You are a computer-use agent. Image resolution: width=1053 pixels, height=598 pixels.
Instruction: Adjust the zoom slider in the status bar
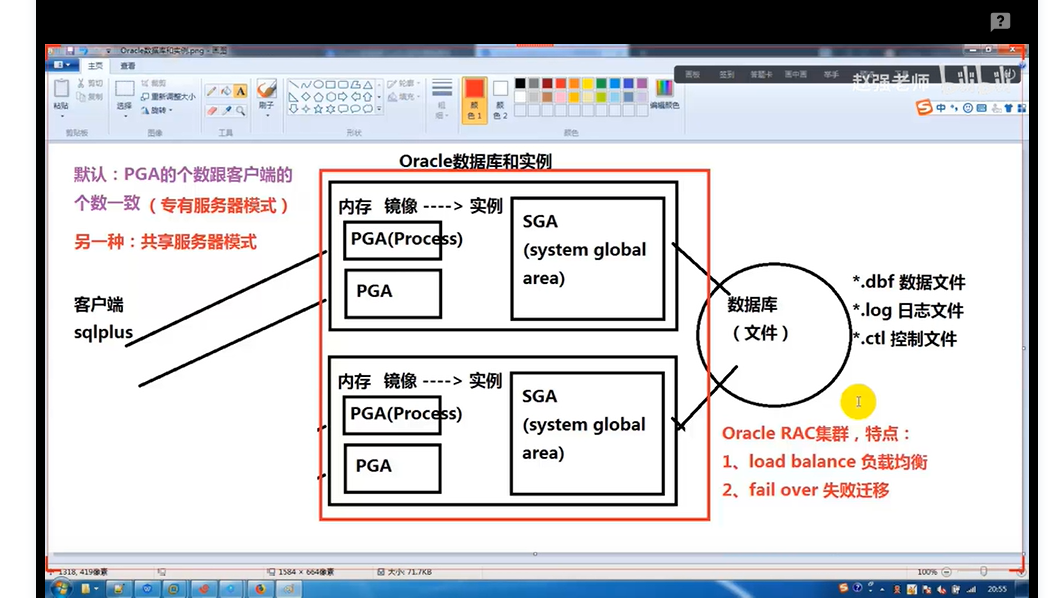coord(983,571)
